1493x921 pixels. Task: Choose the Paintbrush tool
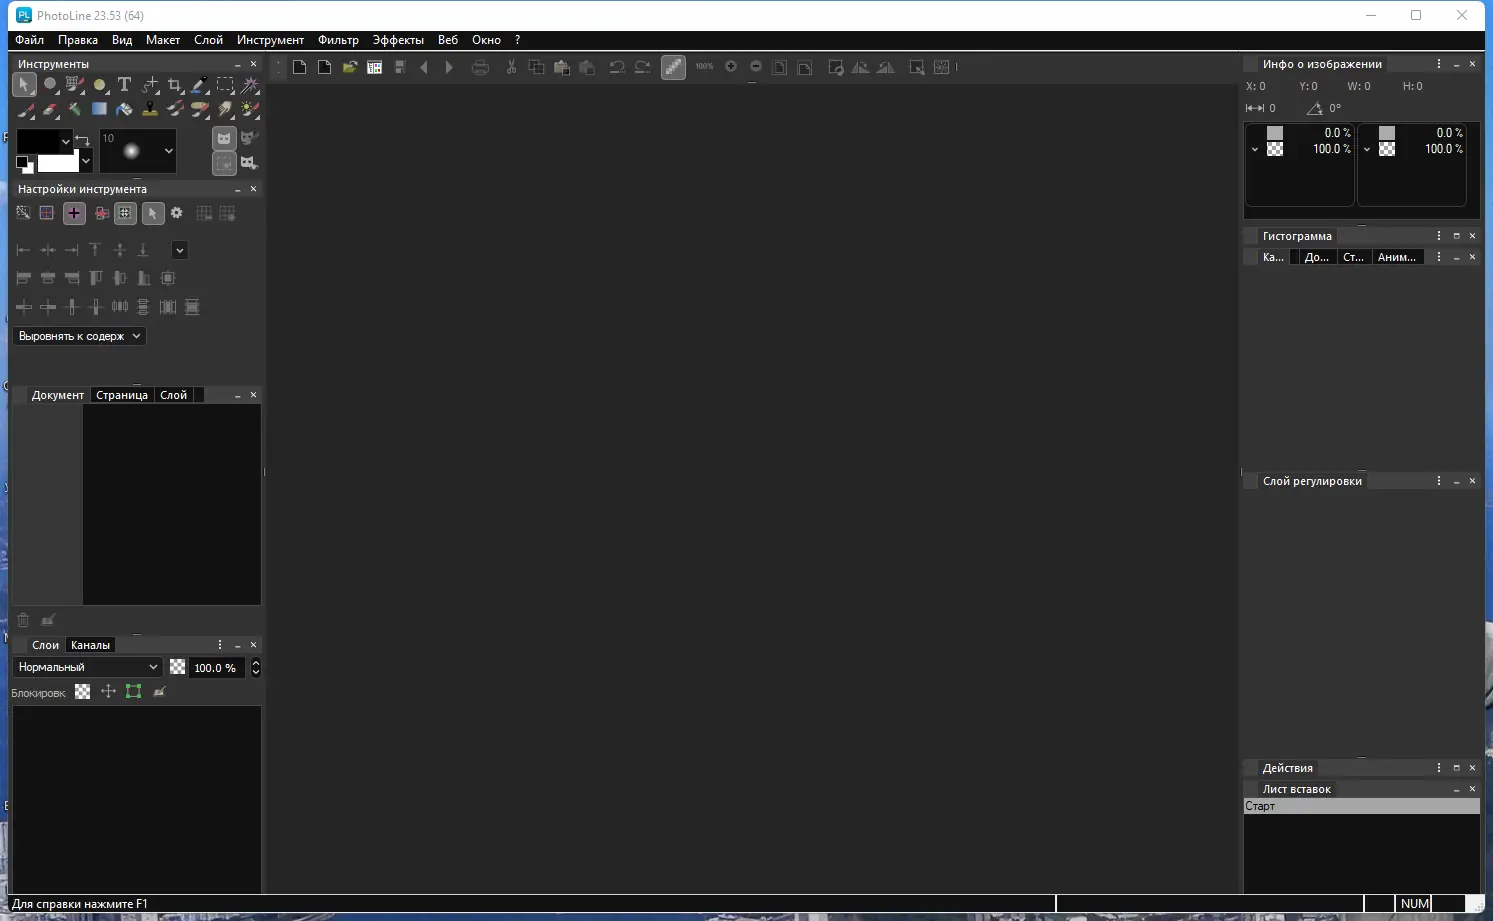coord(24,109)
